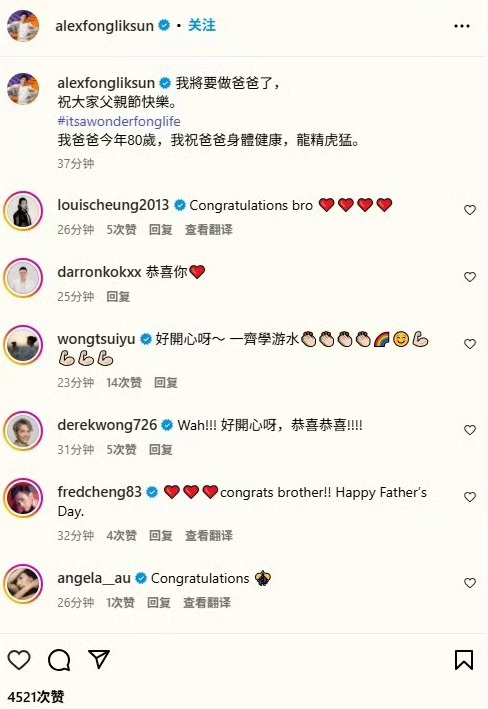Like louischeung2013's comment

470,210
